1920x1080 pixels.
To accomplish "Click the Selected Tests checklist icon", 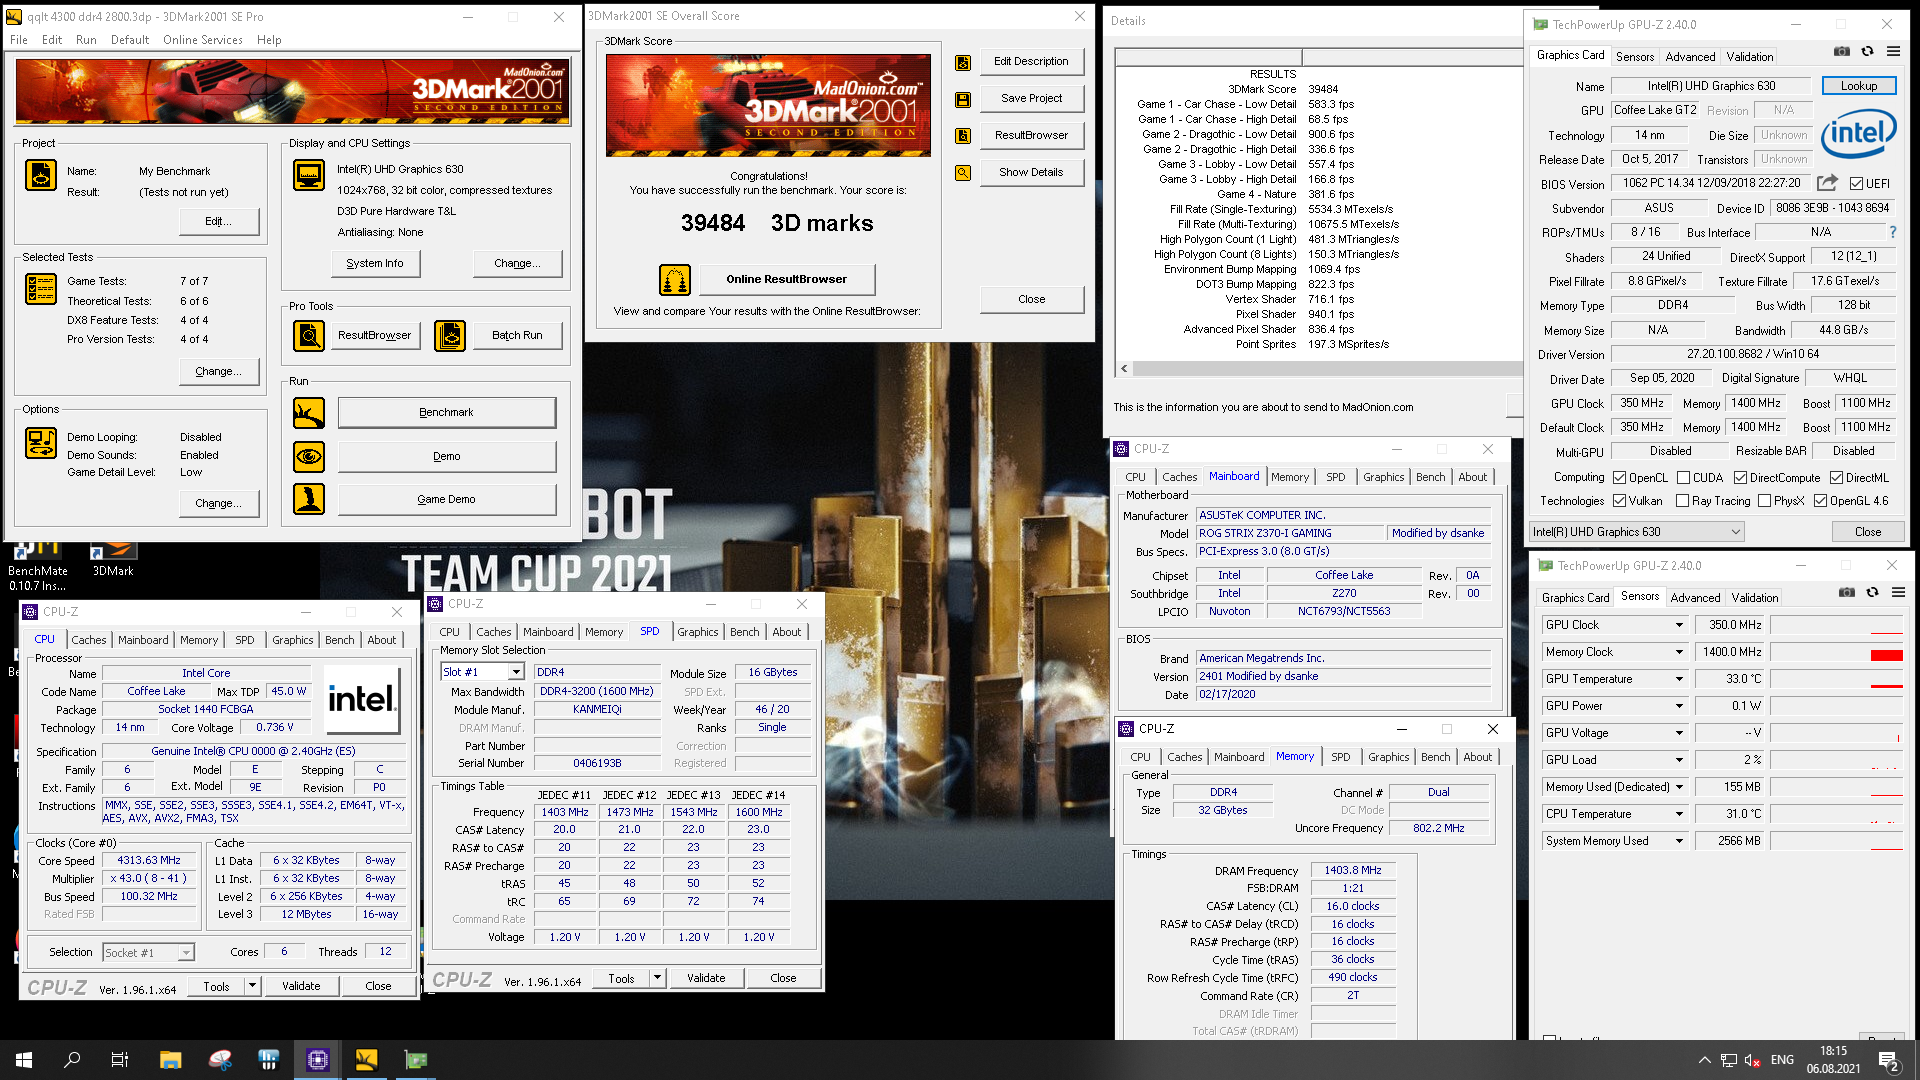I will (x=41, y=289).
